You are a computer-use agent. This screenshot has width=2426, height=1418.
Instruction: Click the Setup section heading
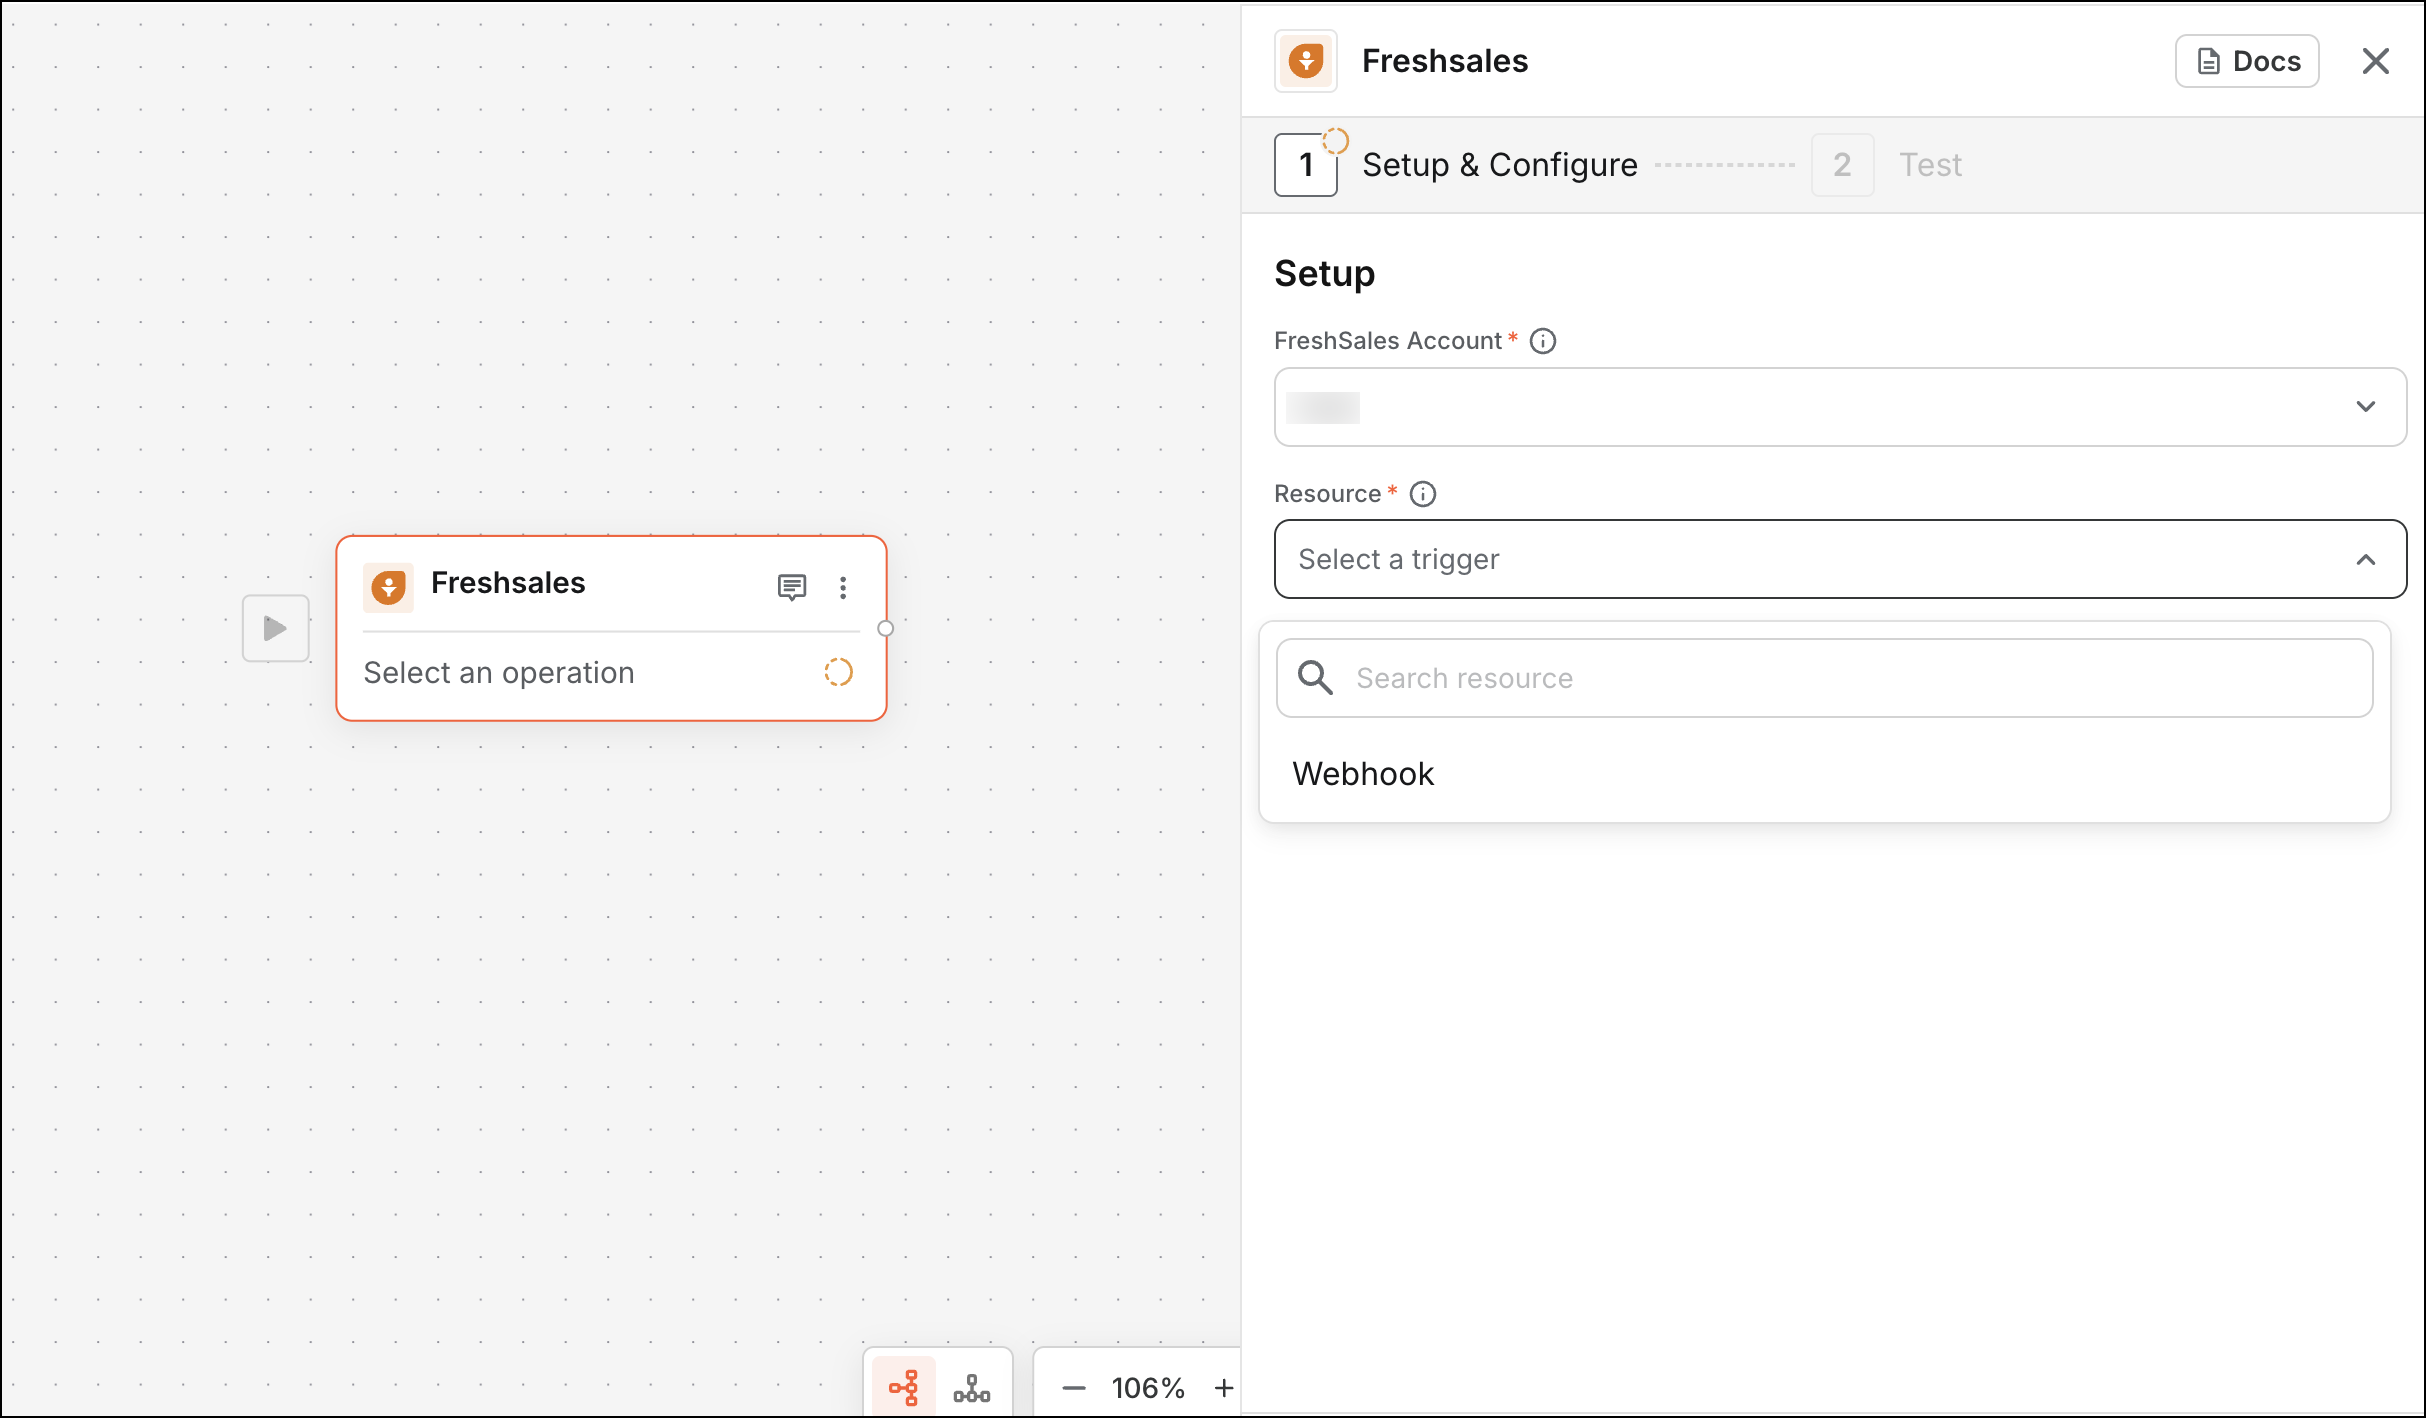[x=1324, y=274]
